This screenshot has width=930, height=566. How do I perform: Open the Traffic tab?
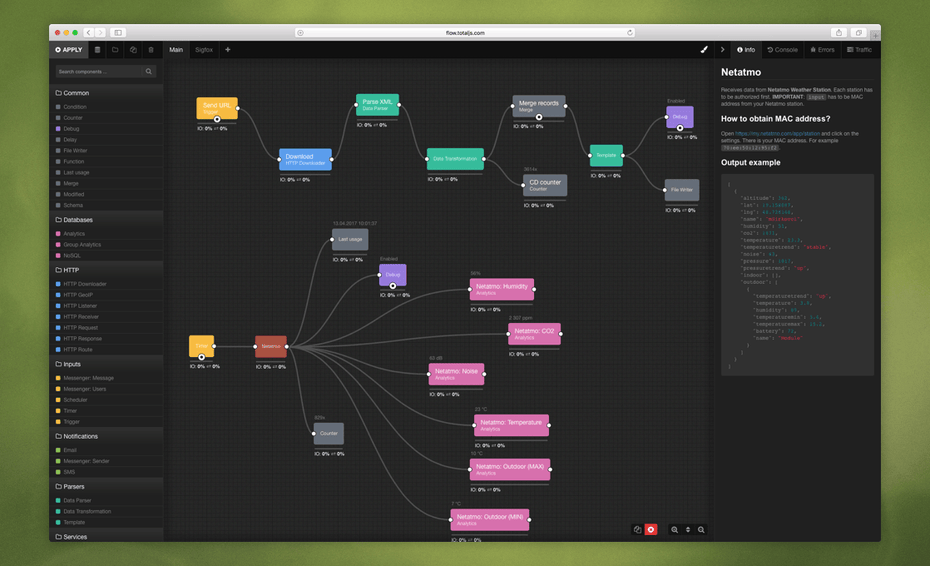(859, 50)
